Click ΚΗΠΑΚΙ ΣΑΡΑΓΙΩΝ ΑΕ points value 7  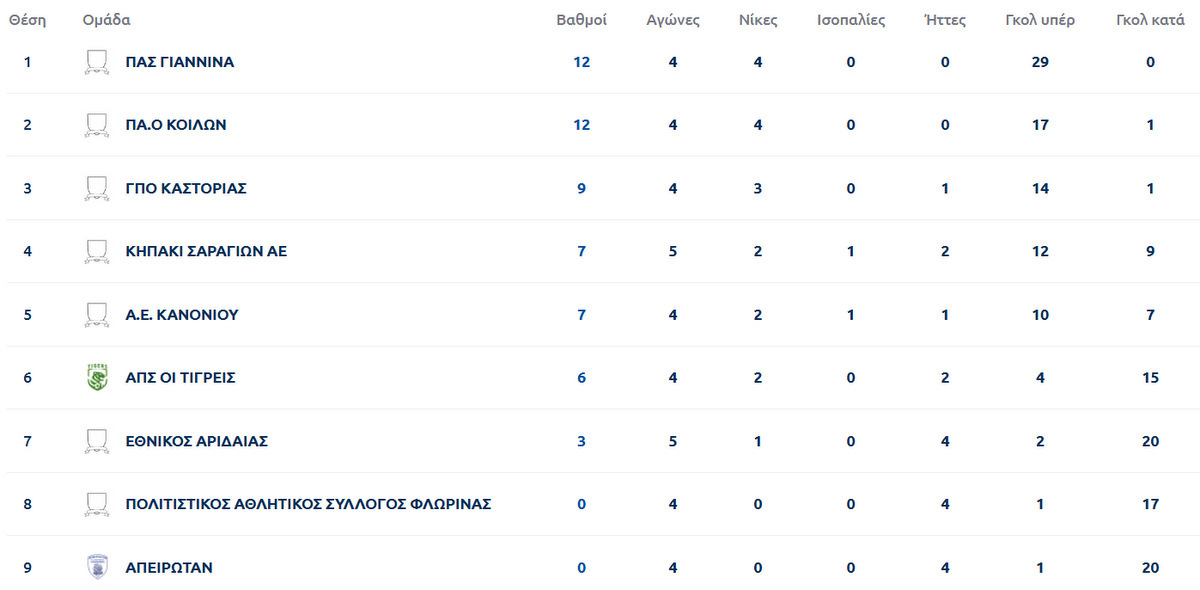582,251
